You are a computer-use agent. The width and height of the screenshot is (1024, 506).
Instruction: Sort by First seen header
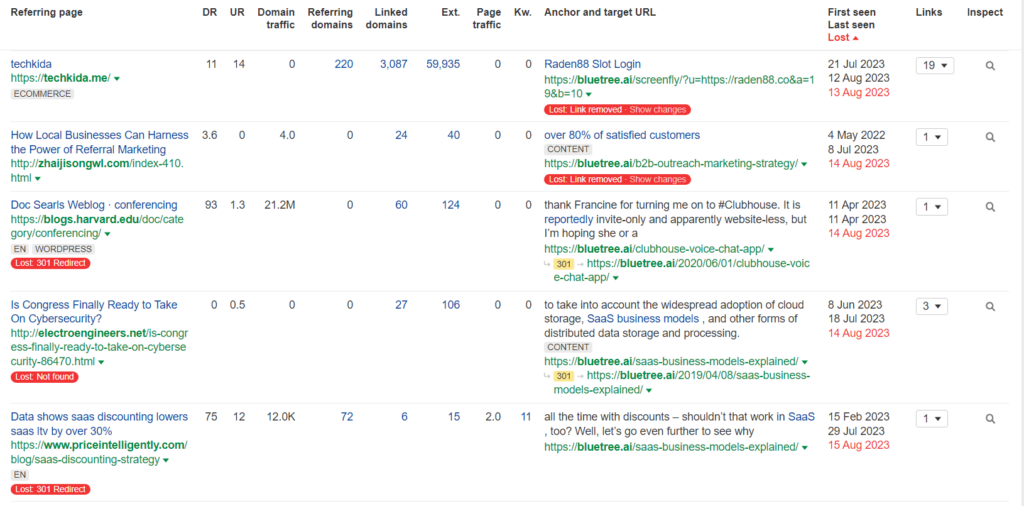click(x=852, y=12)
